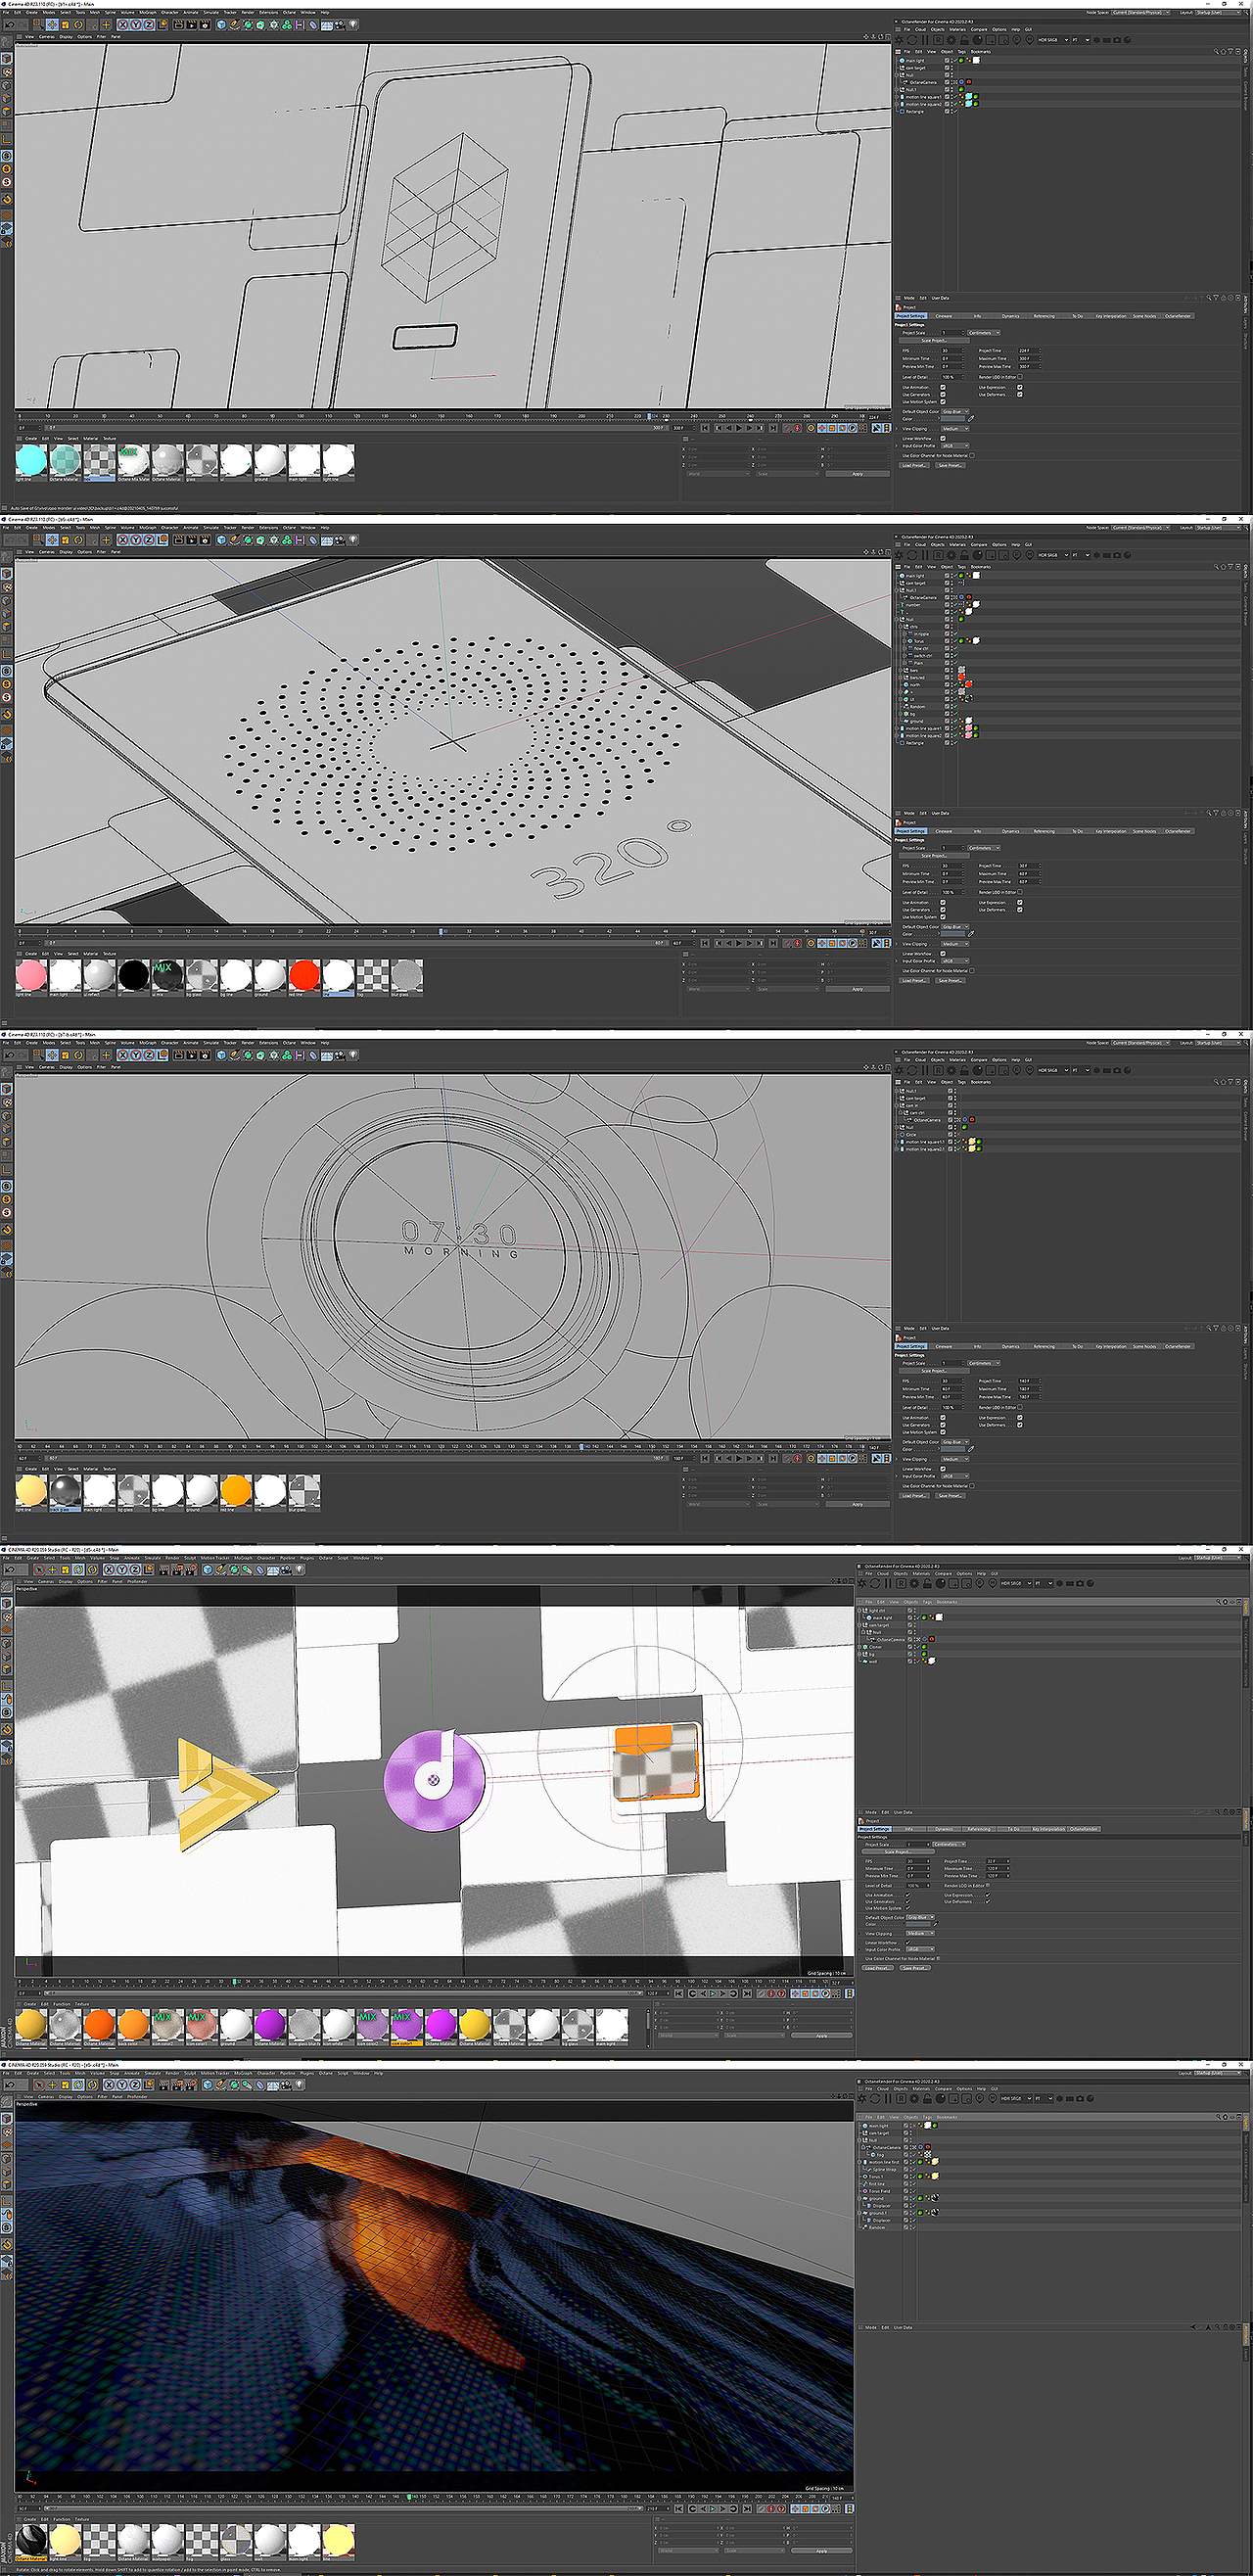The width and height of the screenshot is (1253, 2576).
Task: Open View Clipping Medium dropdown in cube wireframe window
Action: [x=955, y=429]
